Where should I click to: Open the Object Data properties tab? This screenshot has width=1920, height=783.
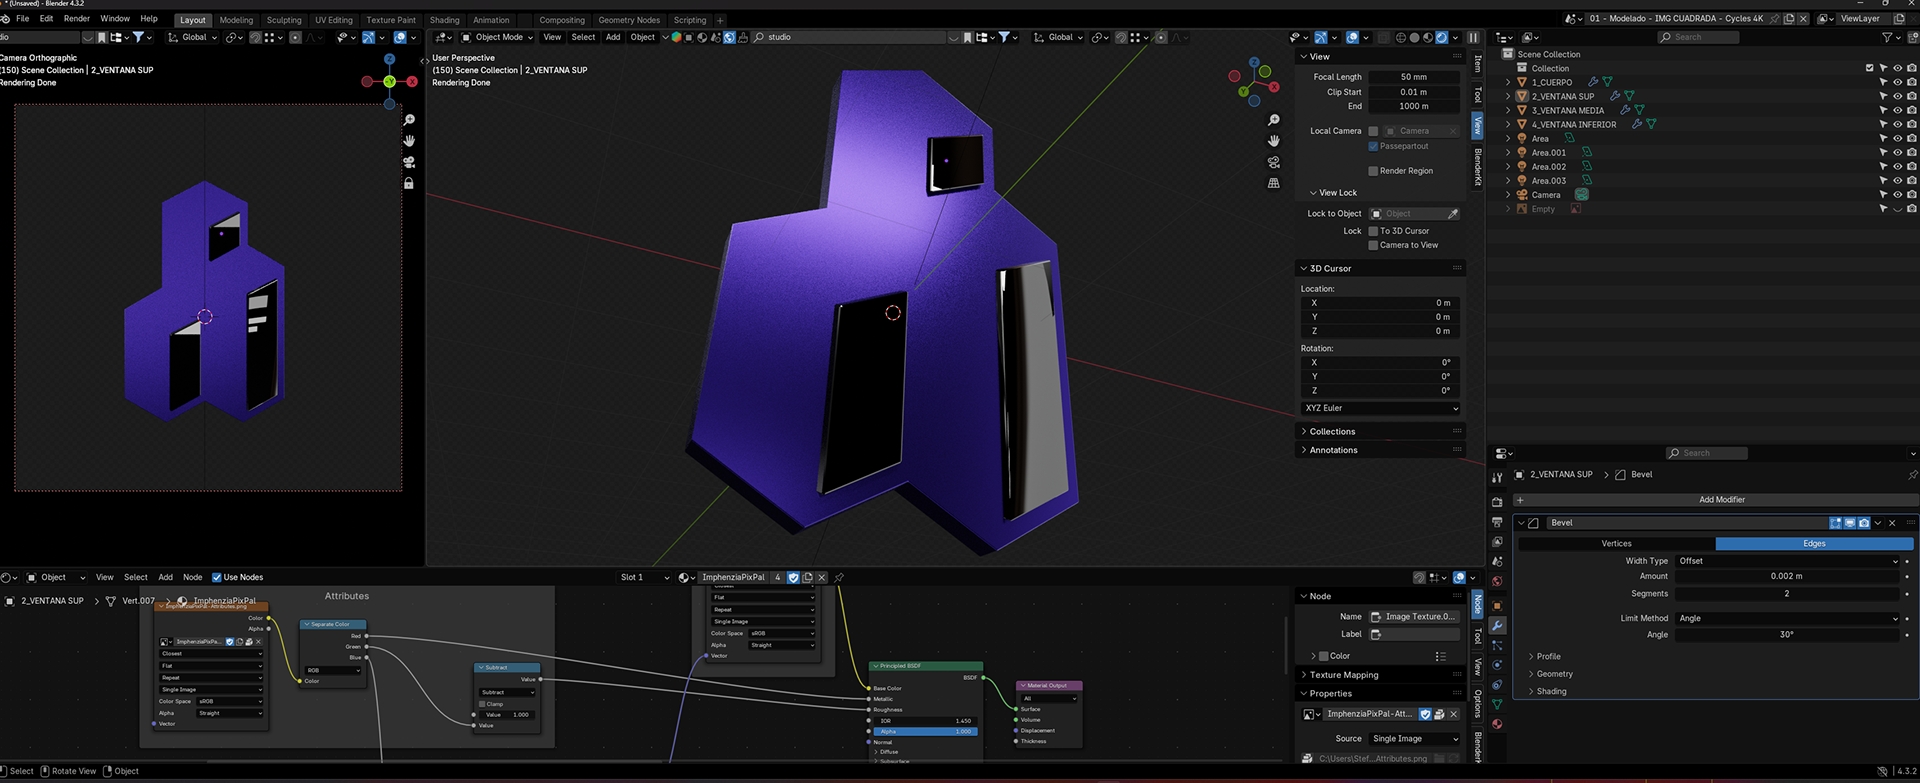(1497, 704)
